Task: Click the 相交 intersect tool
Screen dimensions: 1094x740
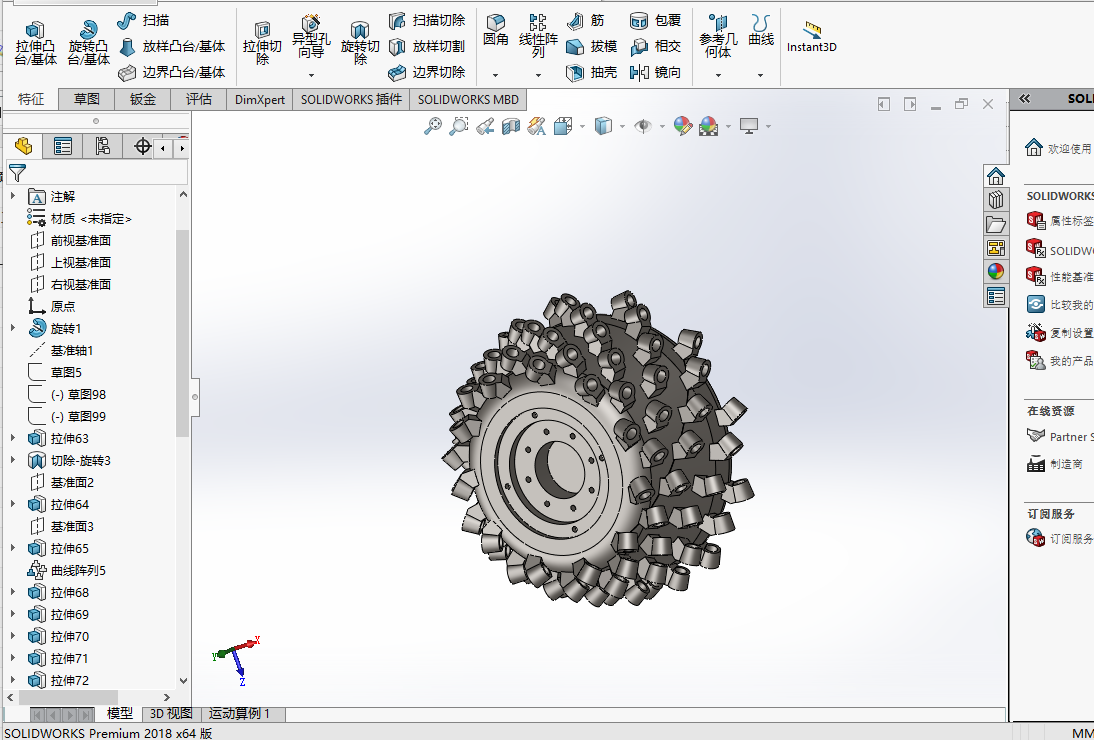Action: pos(655,46)
